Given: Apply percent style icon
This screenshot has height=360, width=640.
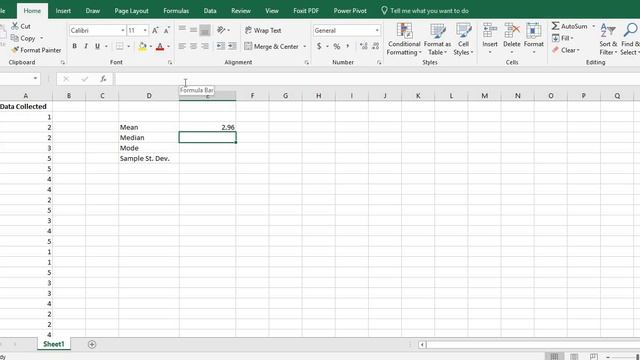Looking at the screenshot, I should 337,47.
